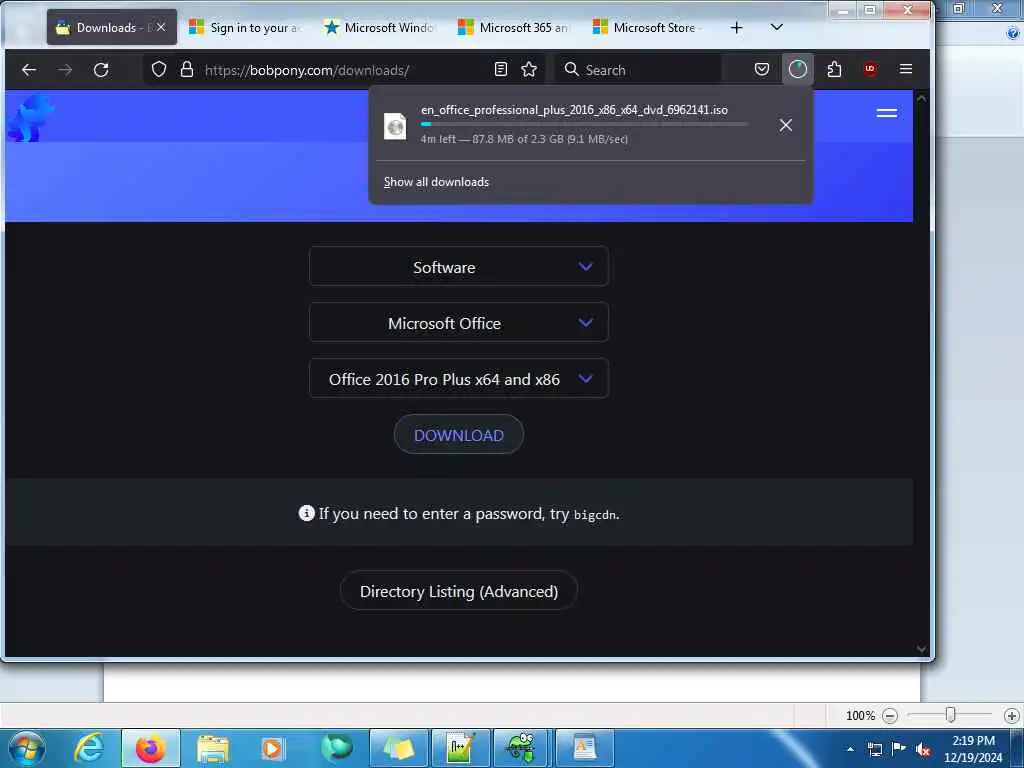Expand the Software category dropdown
1024x768 pixels.
[x=458, y=266]
